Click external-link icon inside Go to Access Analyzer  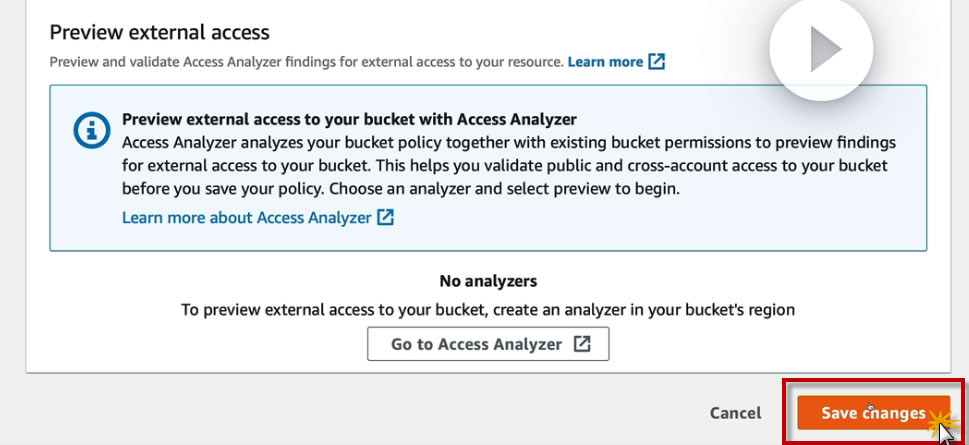click(x=582, y=344)
